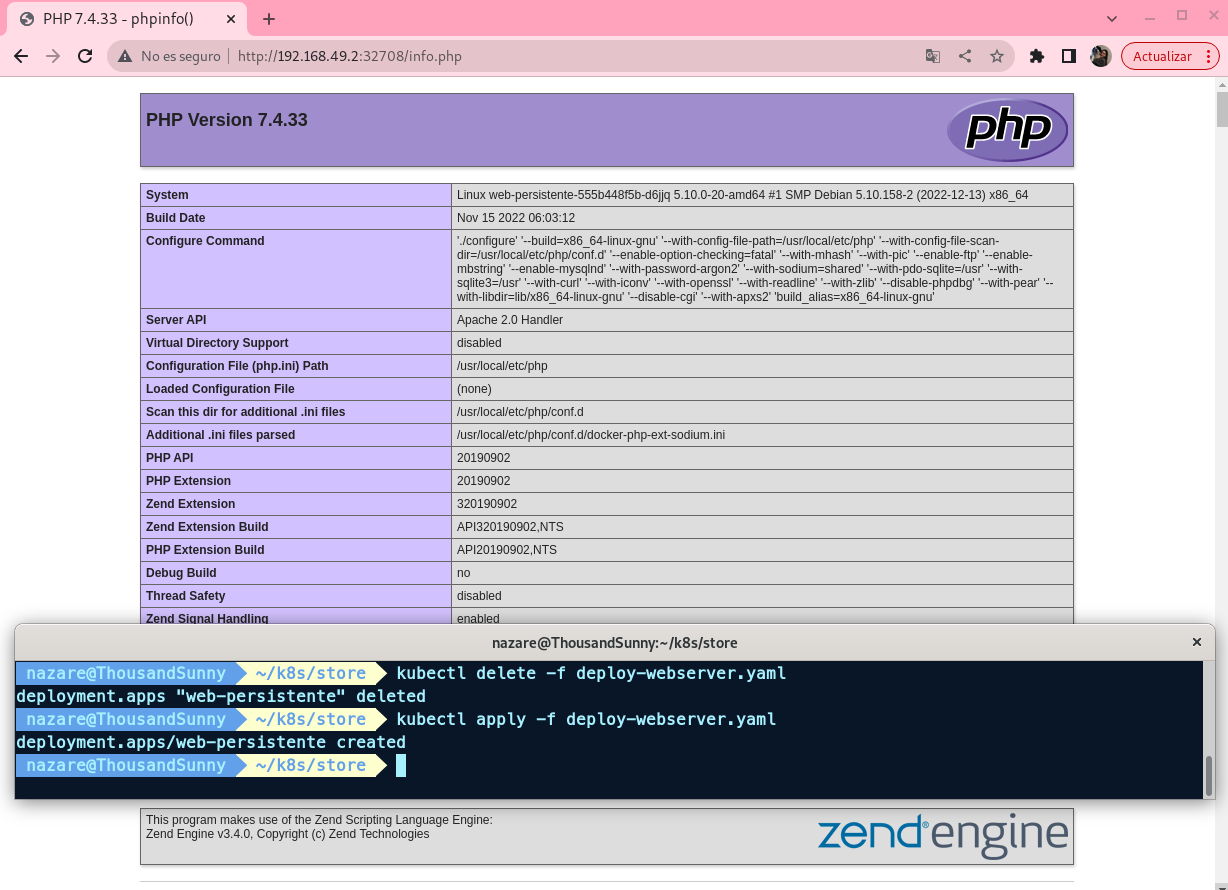Screen dimensions: 1228x890
Task: Click the Zend Engine logo
Action: 942,835
